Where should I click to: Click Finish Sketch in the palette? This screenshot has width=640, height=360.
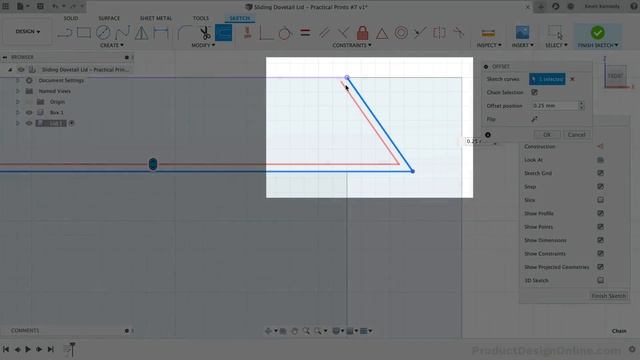pyautogui.click(x=608, y=296)
